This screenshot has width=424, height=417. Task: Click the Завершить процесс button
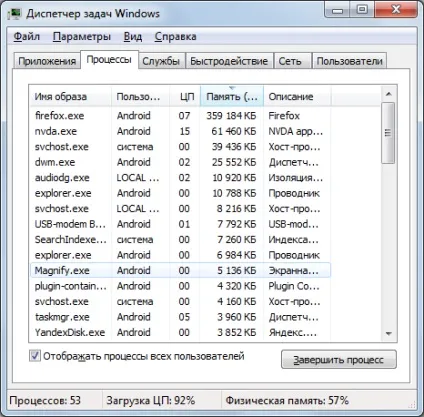tap(339, 360)
